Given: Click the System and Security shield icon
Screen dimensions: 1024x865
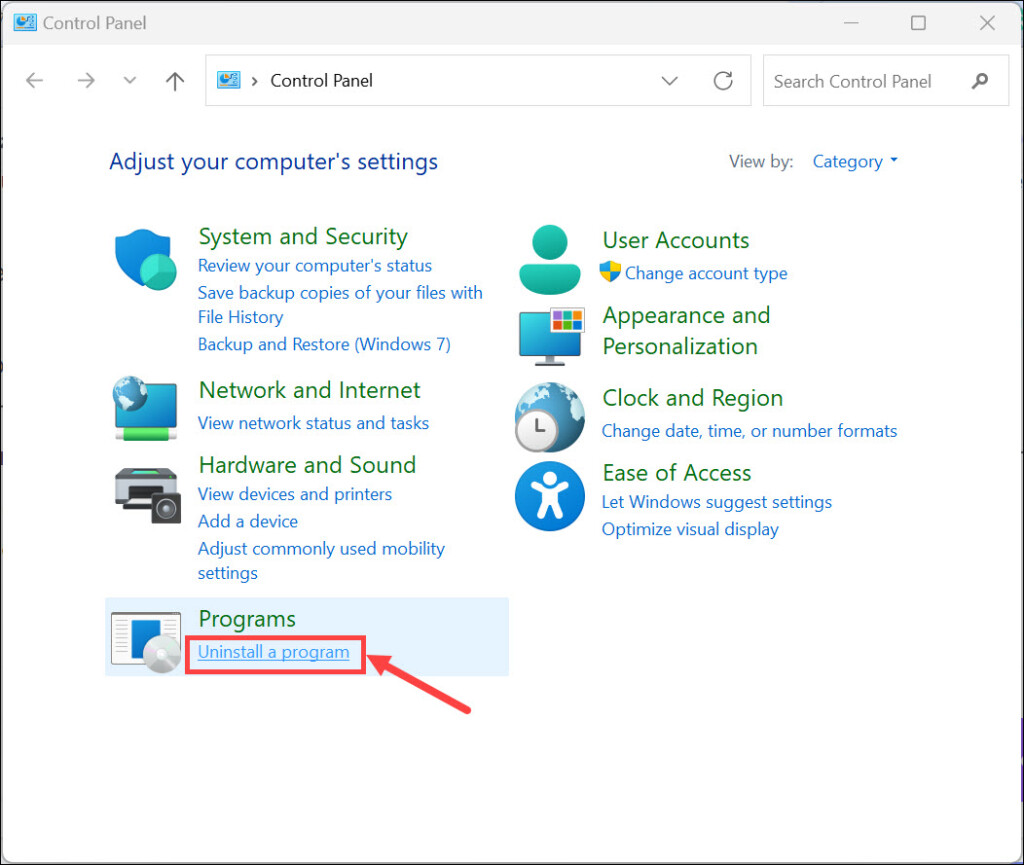Looking at the screenshot, I should (x=146, y=259).
